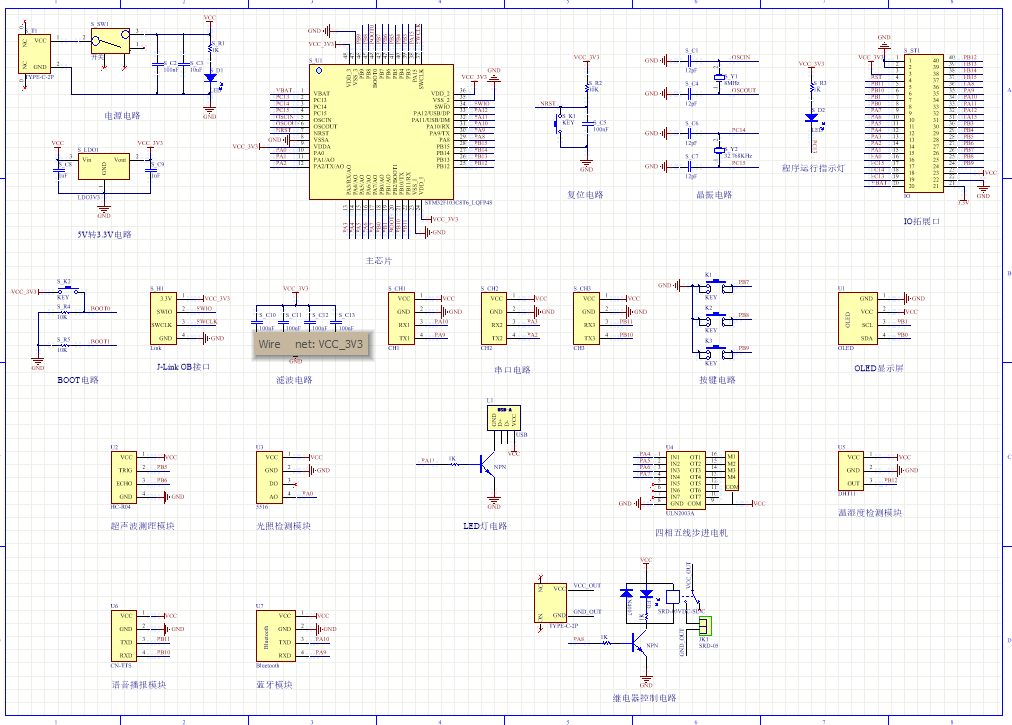The height and width of the screenshot is (725, 1012).
Task: Select the NPN transistor in relay circuit
Action: 639,643
